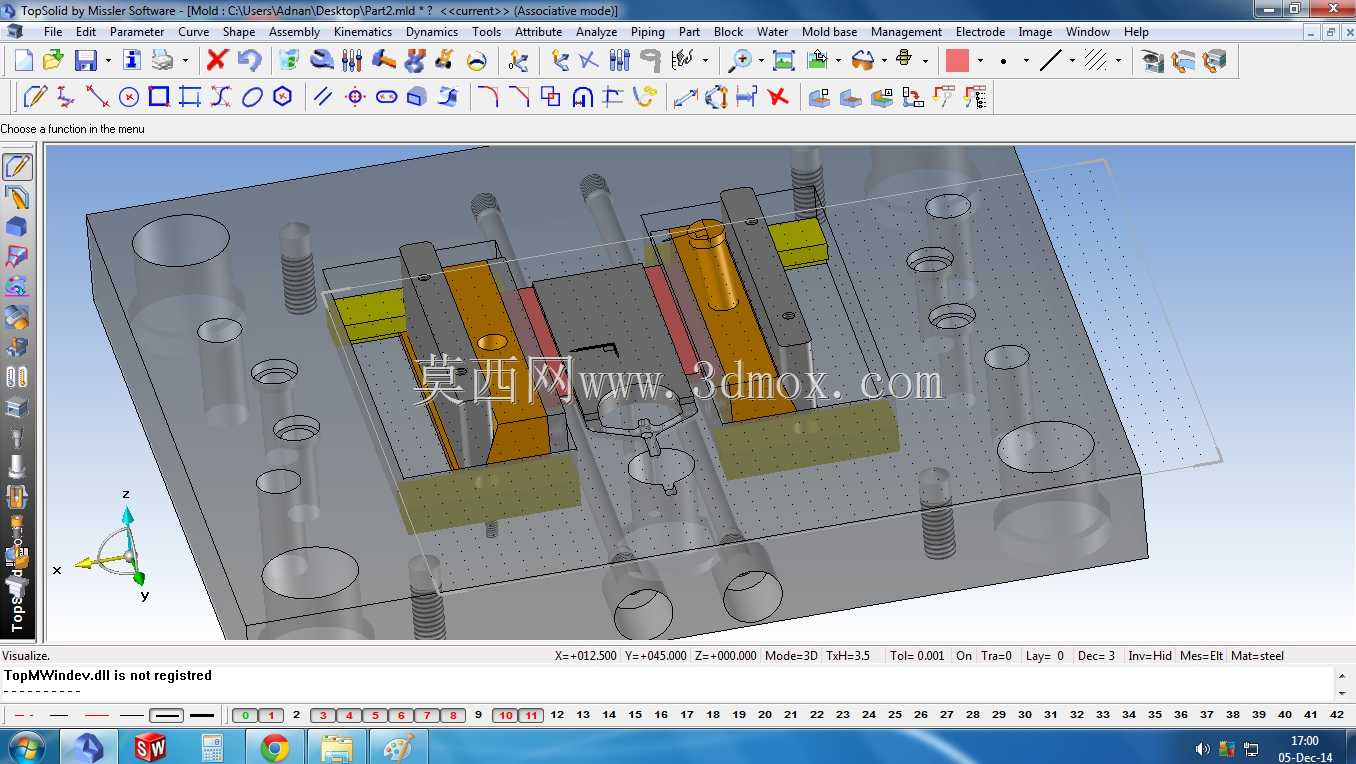Toggle layer 6 button in the layer bar
1356x764 pixels.
click(x=401, y=715)
